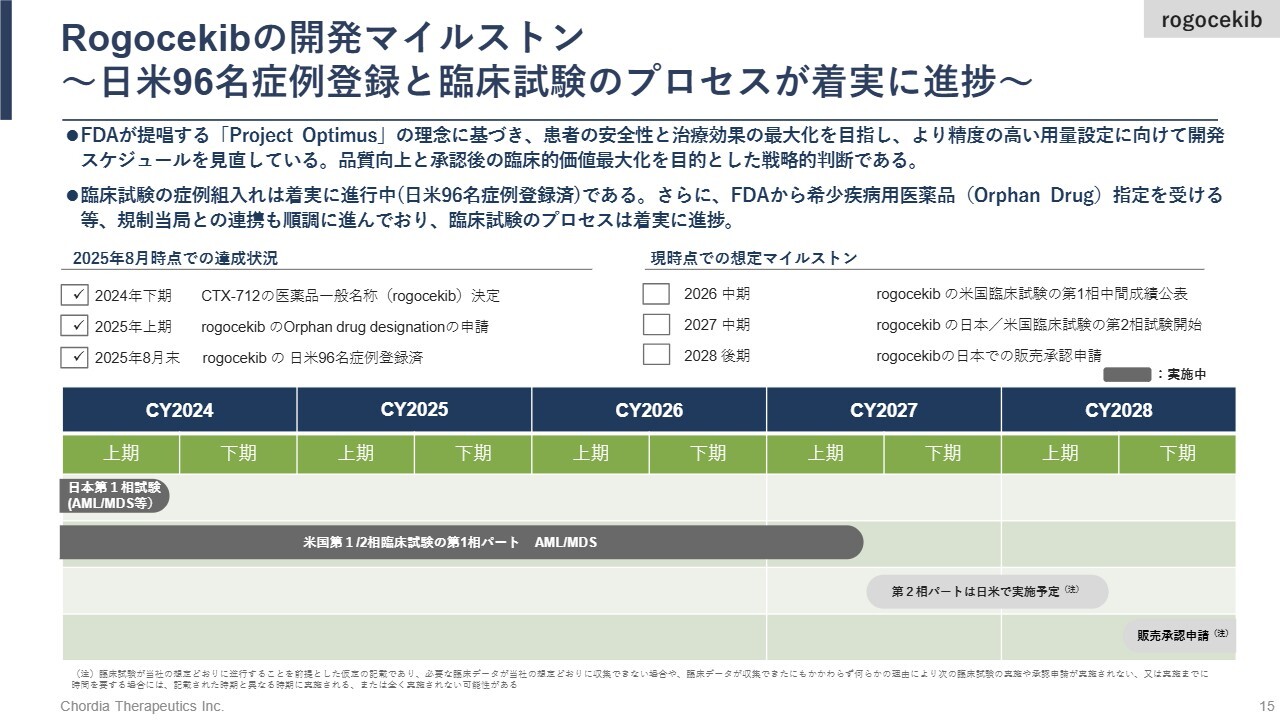Check the empty 2027 中期 milestone box
Image resolution: width=1280 pixels, height=720 pixels.
pyautogui.click(x=656, y=325)
